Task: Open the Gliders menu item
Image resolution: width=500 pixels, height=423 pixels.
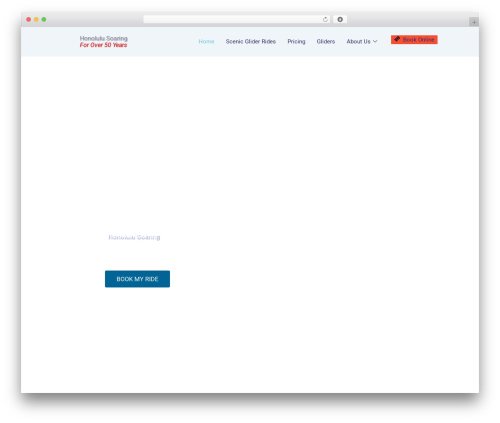Action: pyautogui.click(x=326, y=41)
